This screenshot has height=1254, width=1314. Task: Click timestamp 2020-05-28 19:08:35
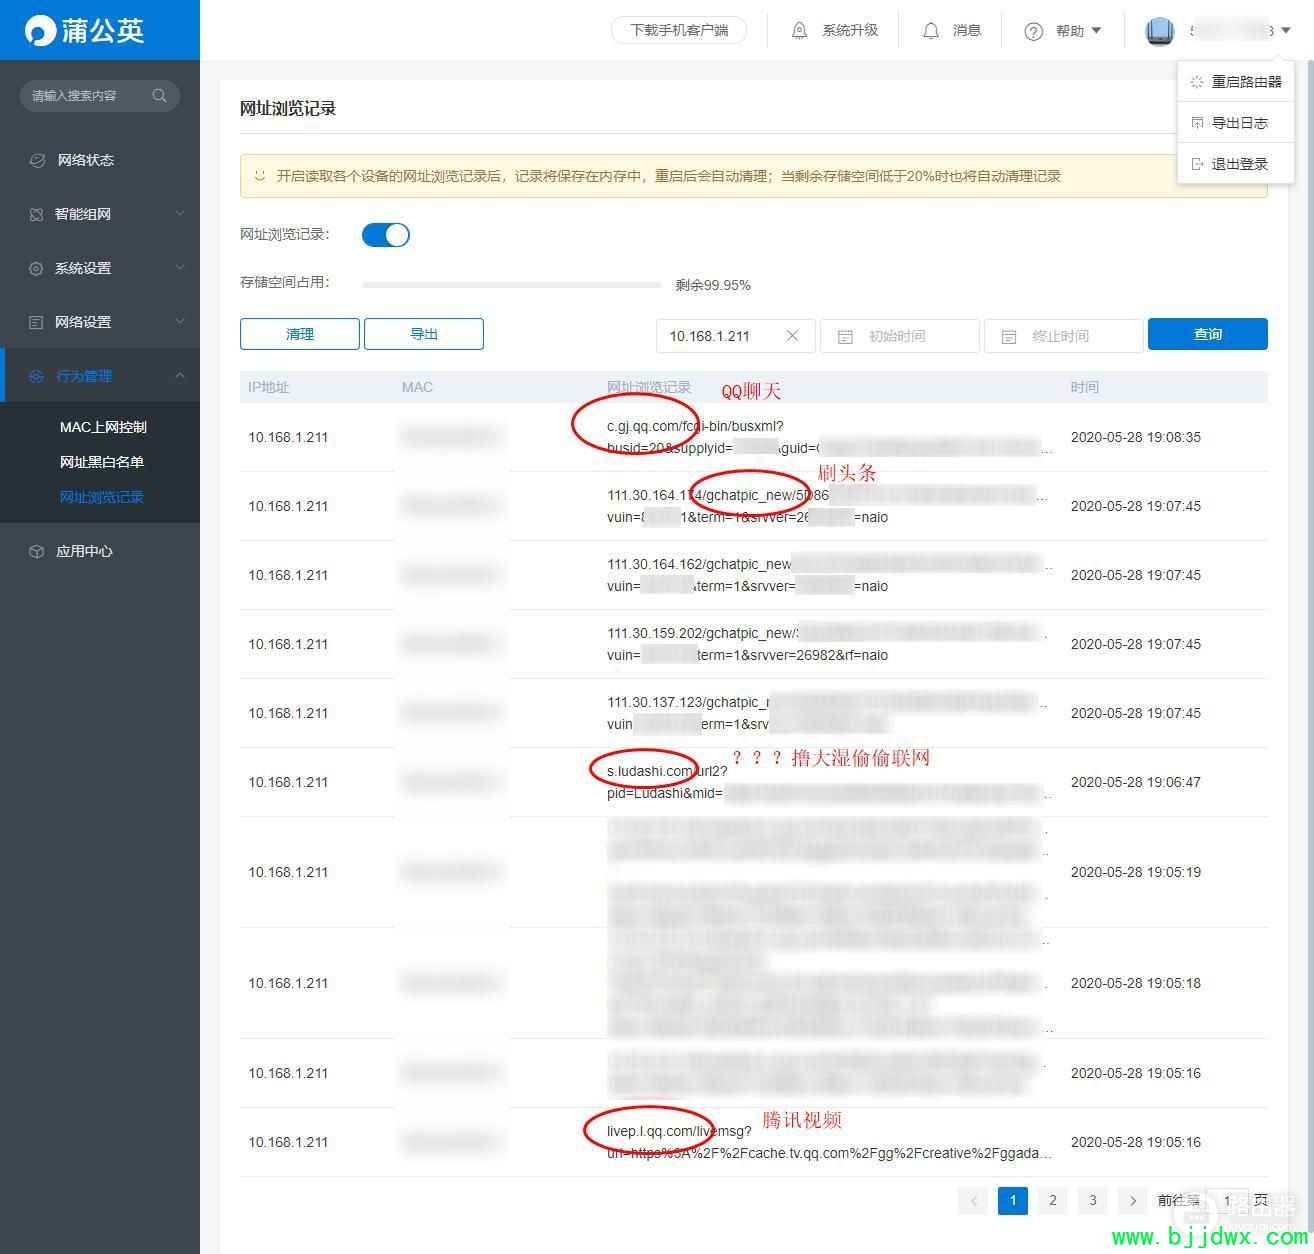tap(1136, 437)
